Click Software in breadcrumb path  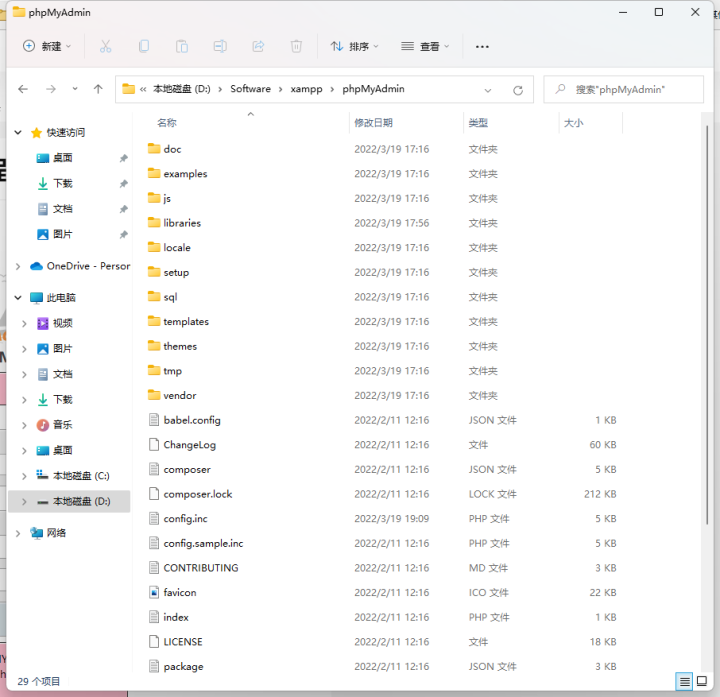point(250,89)
